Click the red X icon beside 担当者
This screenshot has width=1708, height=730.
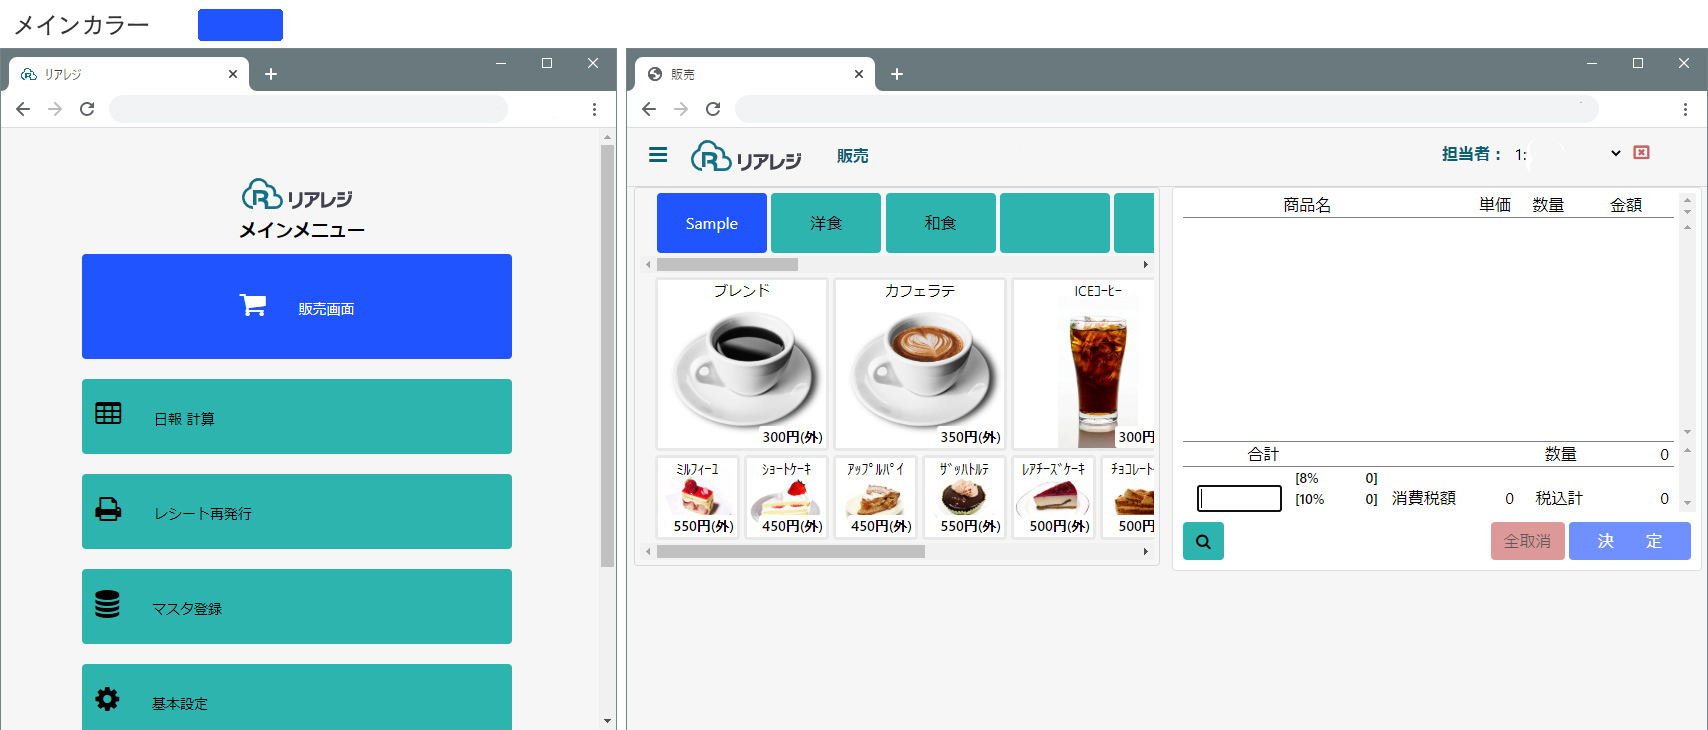pos(1641,152)
